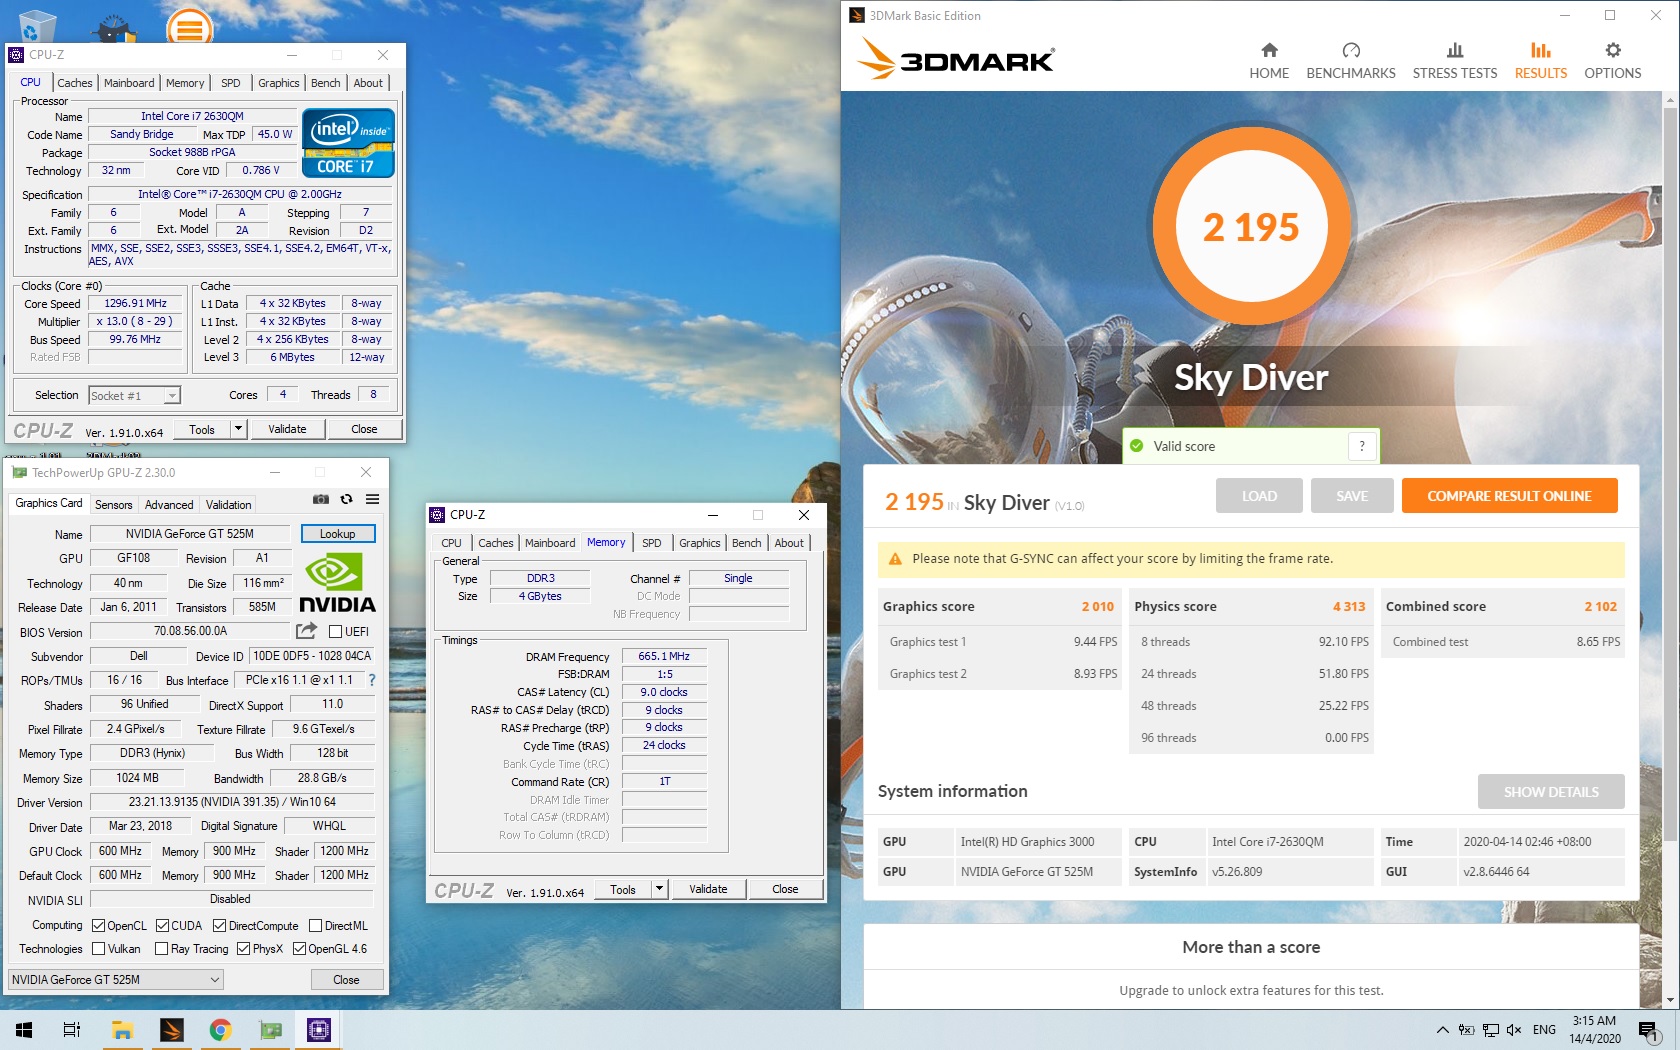Open the Recycle Bin desktop icon
The image size is (1680, 1050).
(x=37, y=25)
